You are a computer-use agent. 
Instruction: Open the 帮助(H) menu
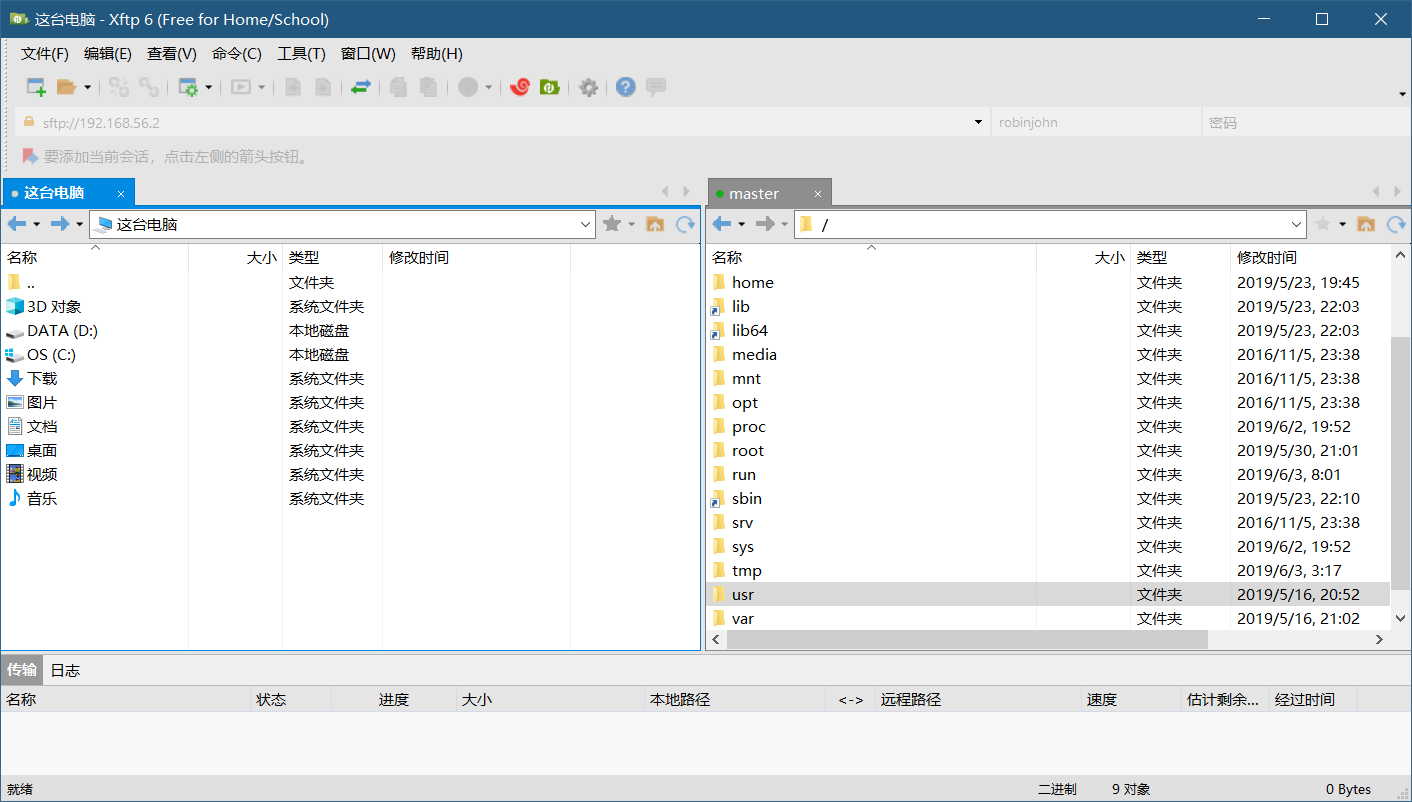[x=437, y=54]
